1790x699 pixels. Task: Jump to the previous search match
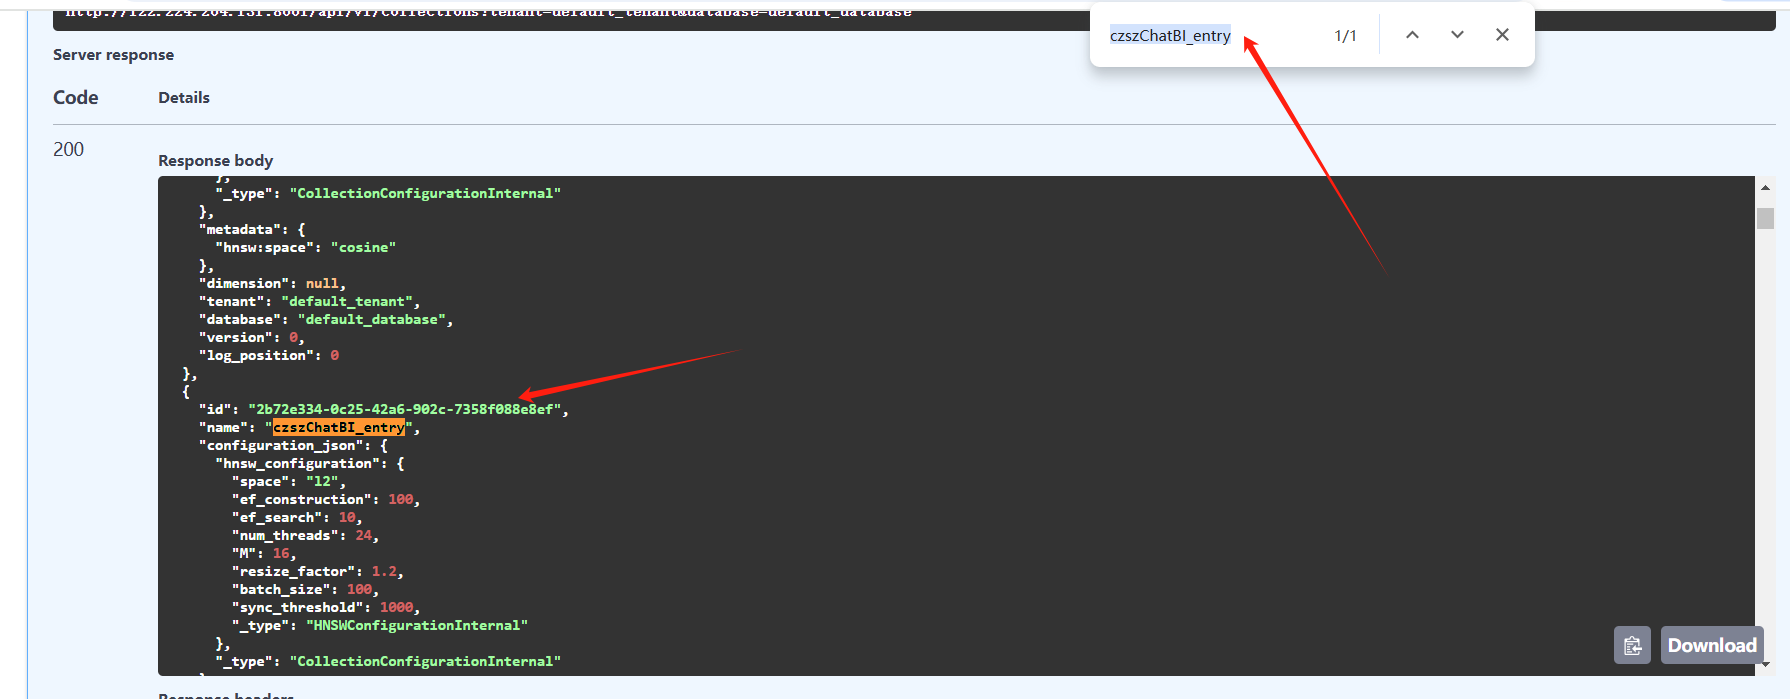pos(1412,35)
